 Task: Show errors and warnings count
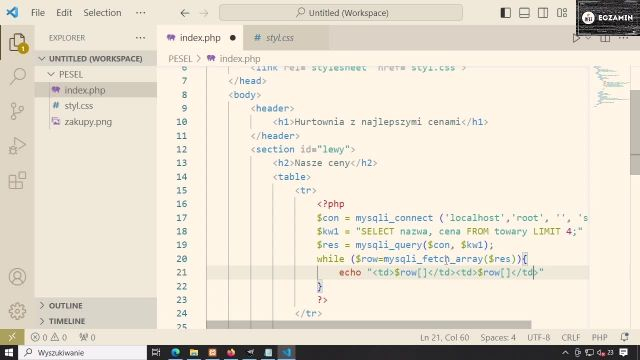[49, 337]
